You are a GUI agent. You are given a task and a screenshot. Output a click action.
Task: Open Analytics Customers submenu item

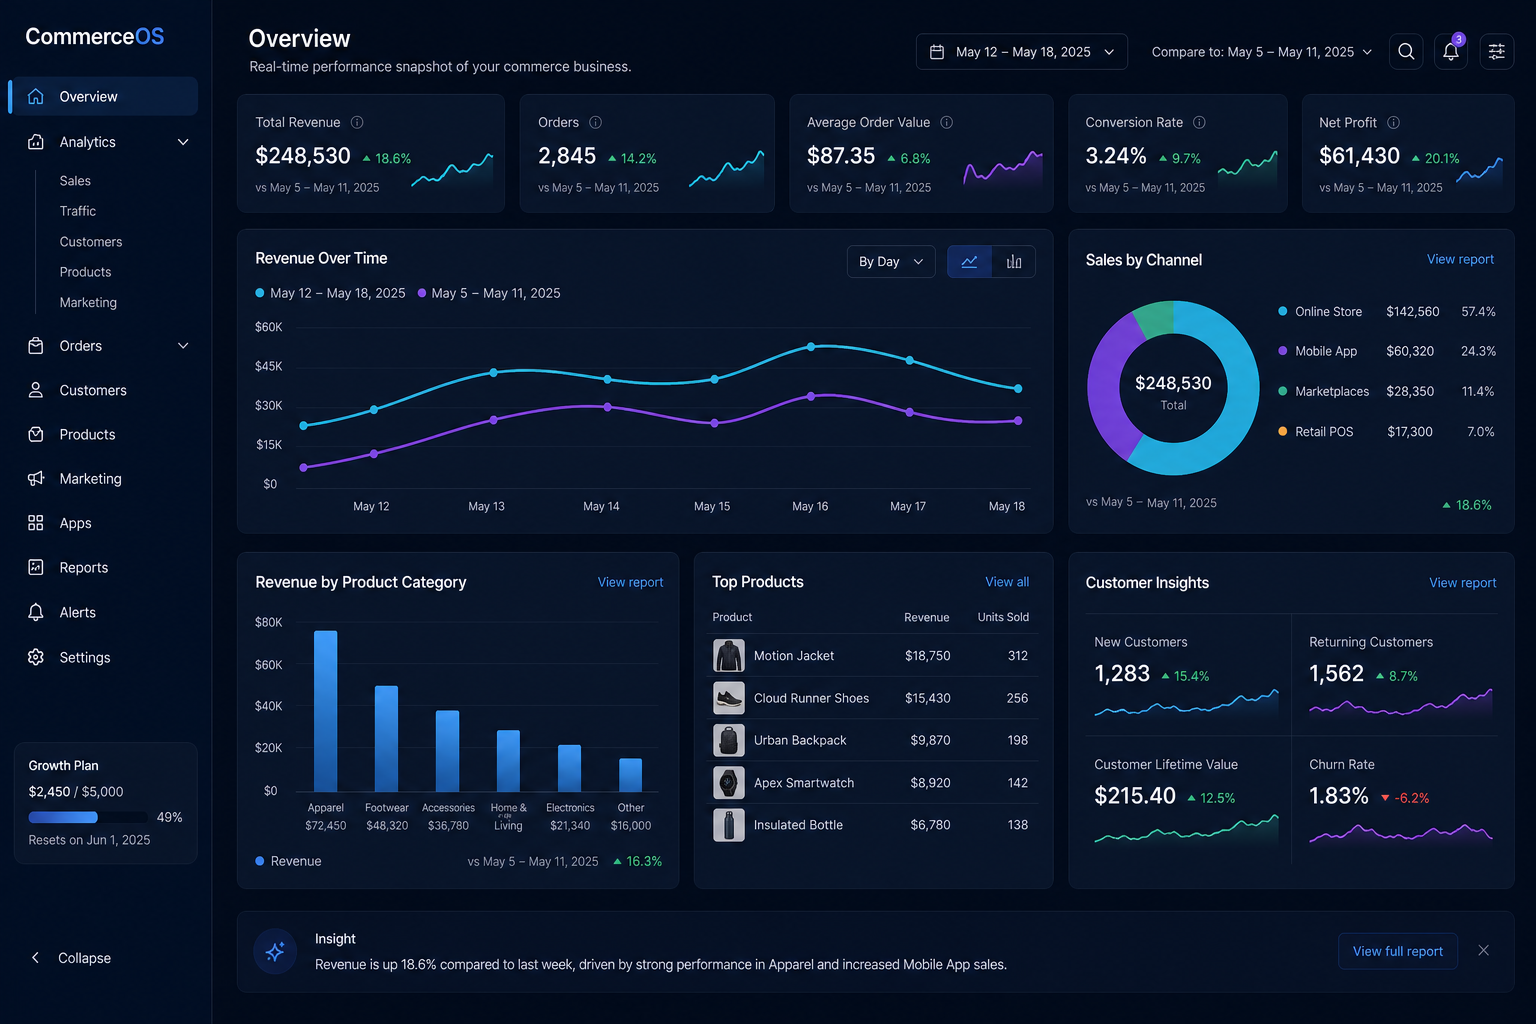tap(91, 242)
